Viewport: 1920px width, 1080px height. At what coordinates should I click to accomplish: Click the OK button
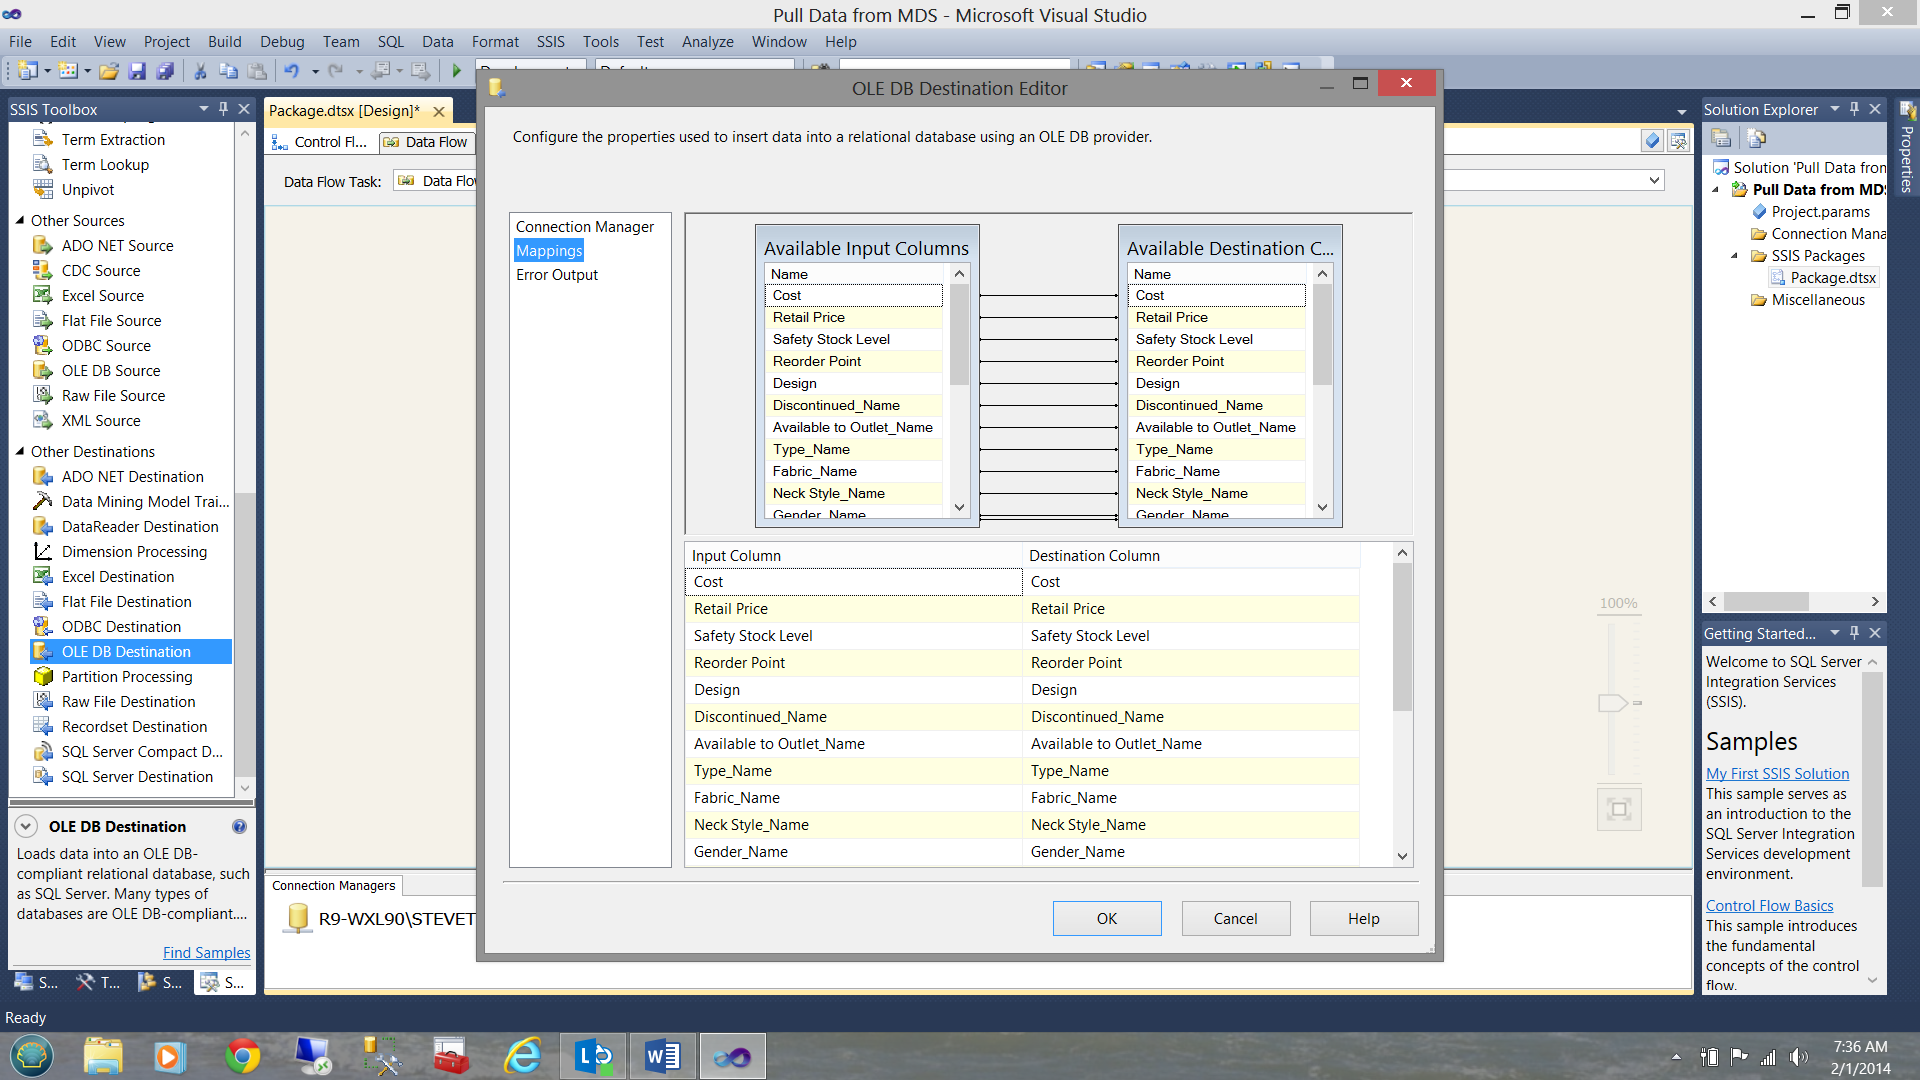pos(1106,918)
